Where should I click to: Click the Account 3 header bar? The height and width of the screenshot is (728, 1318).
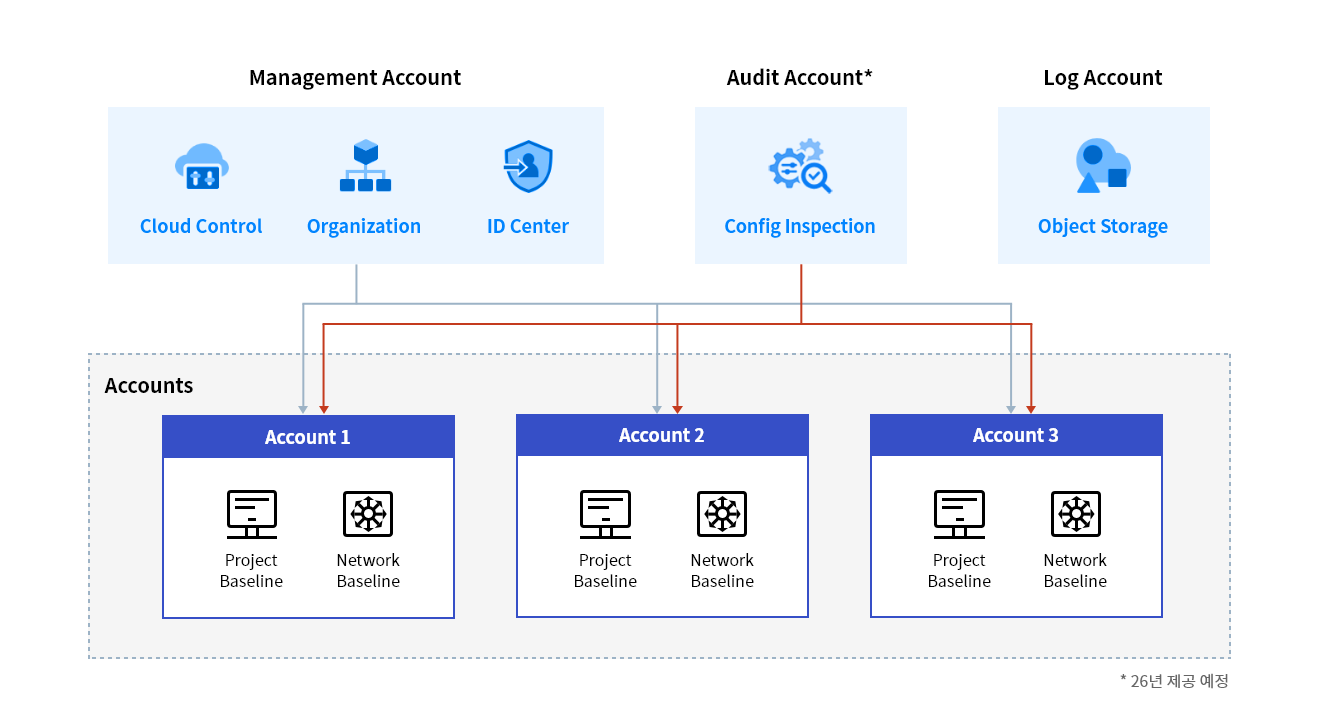1016,435
